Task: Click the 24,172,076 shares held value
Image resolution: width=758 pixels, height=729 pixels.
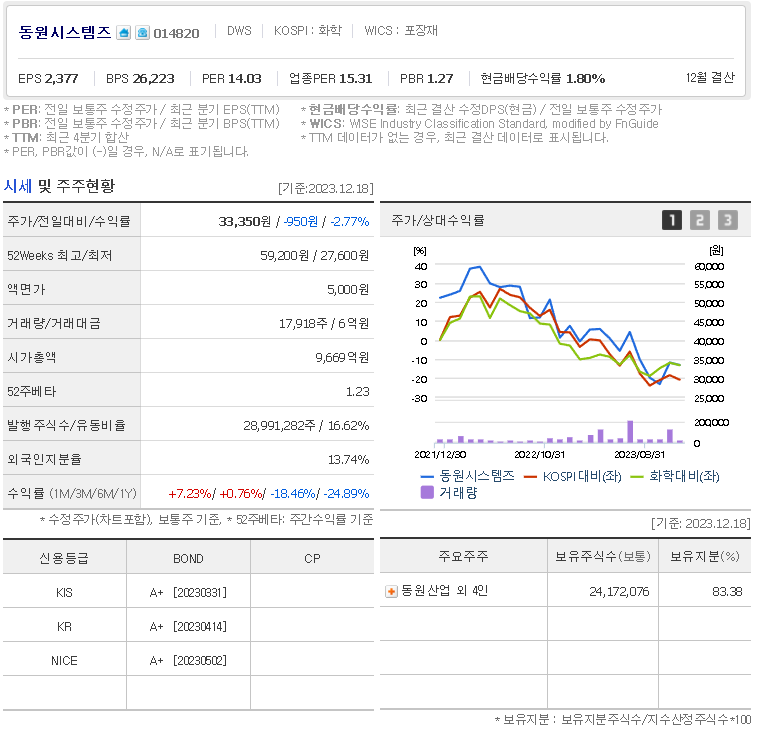Action: click(x=619, y=591)
